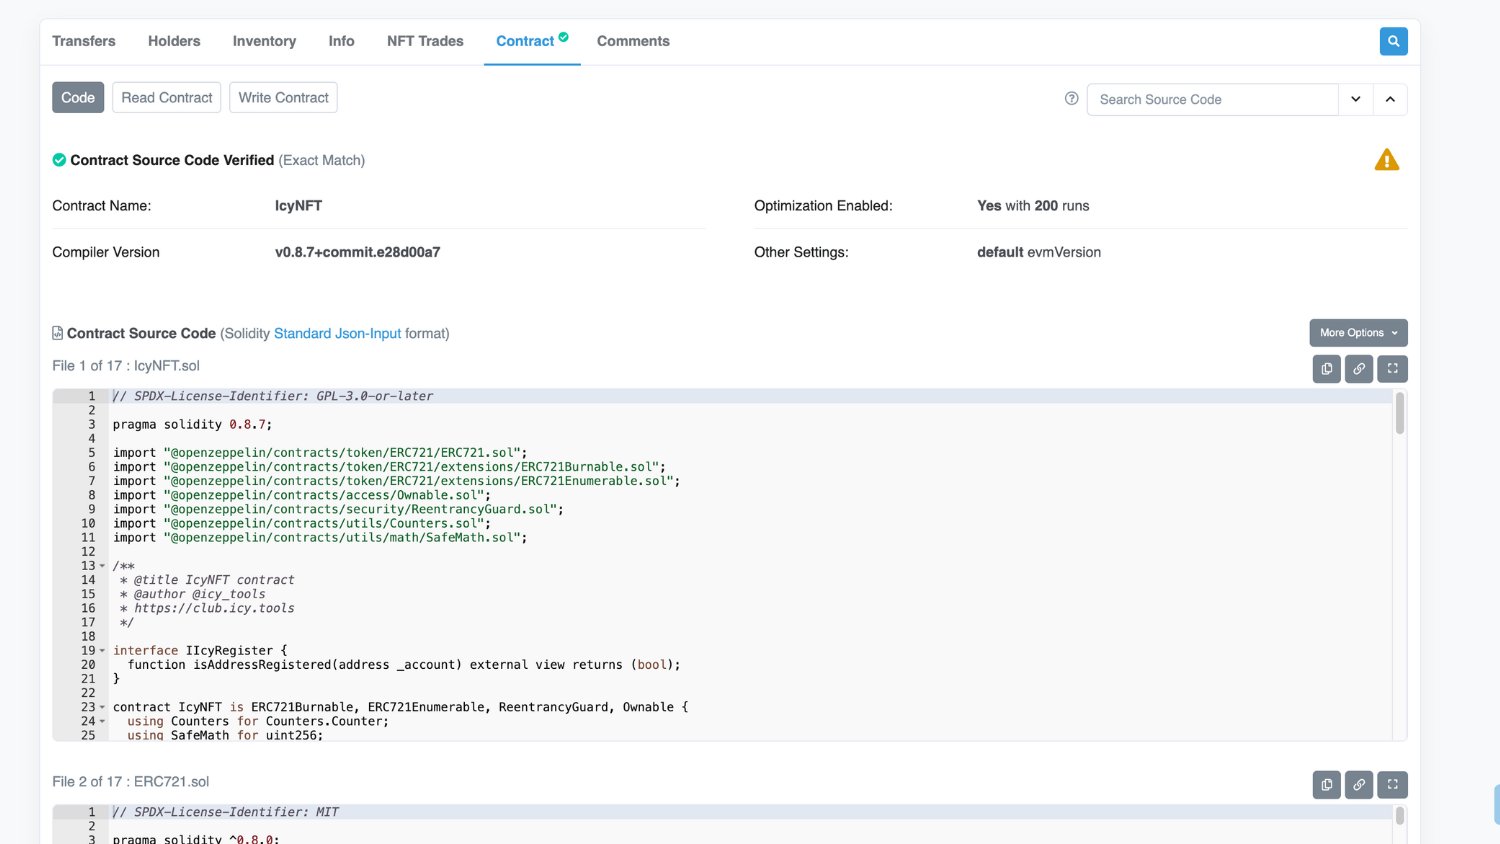The width and height of the screenshot is (1500, 844).
Task: Copy permalink for ERC721.sol file
Action: [1359, 785]
